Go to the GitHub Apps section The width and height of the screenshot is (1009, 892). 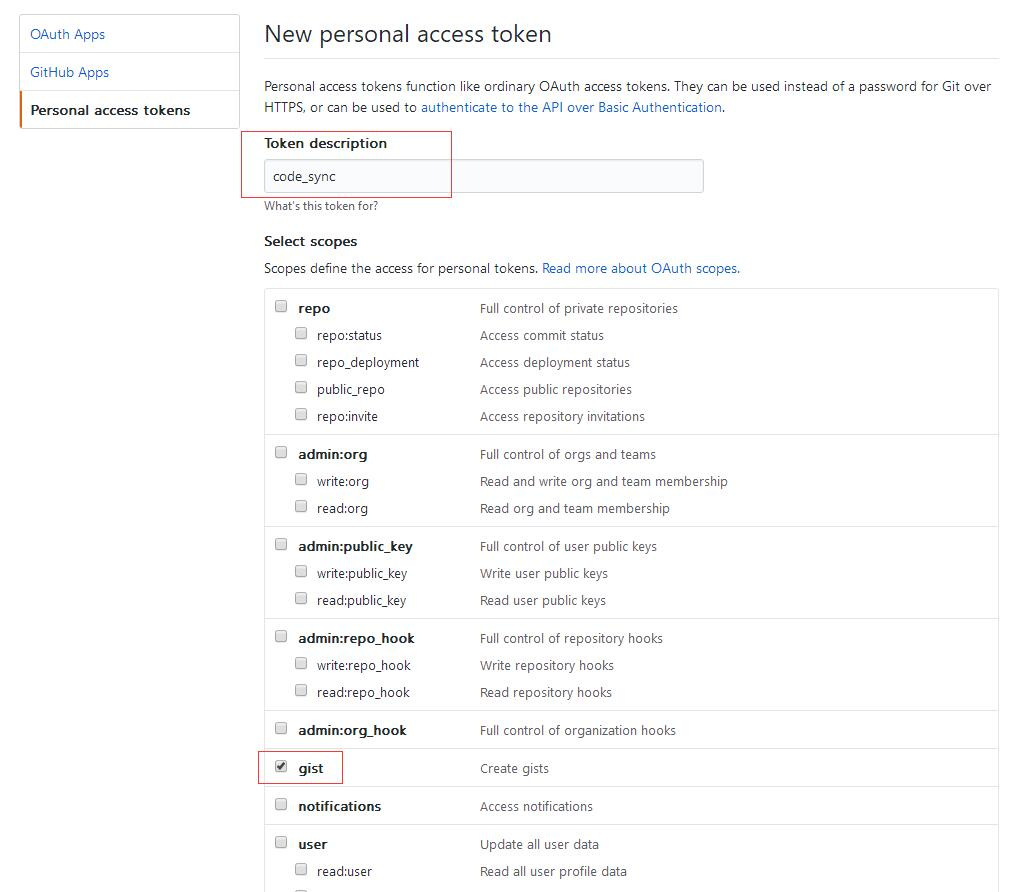click(70, 72)
